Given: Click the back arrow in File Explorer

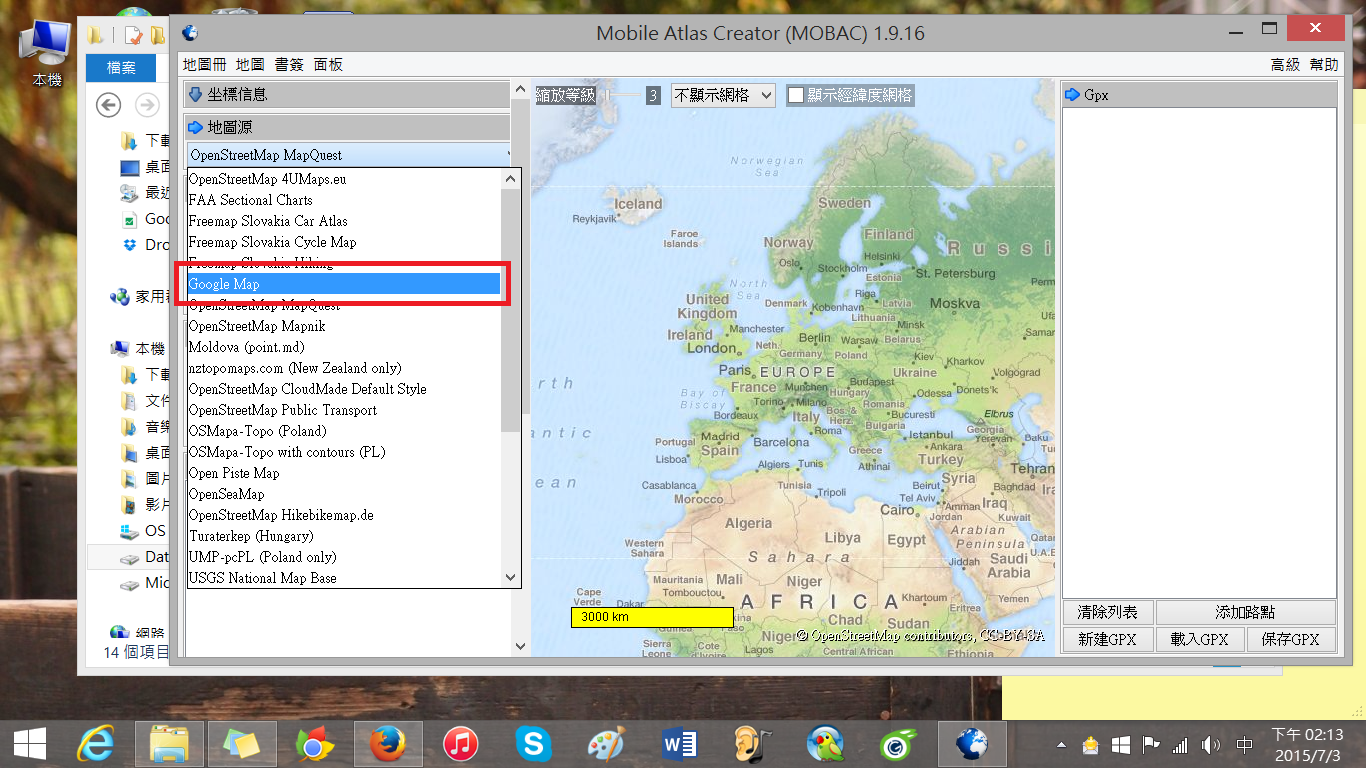Looking at the screenshot, I should pyautogui.click(x=108, y=105).
